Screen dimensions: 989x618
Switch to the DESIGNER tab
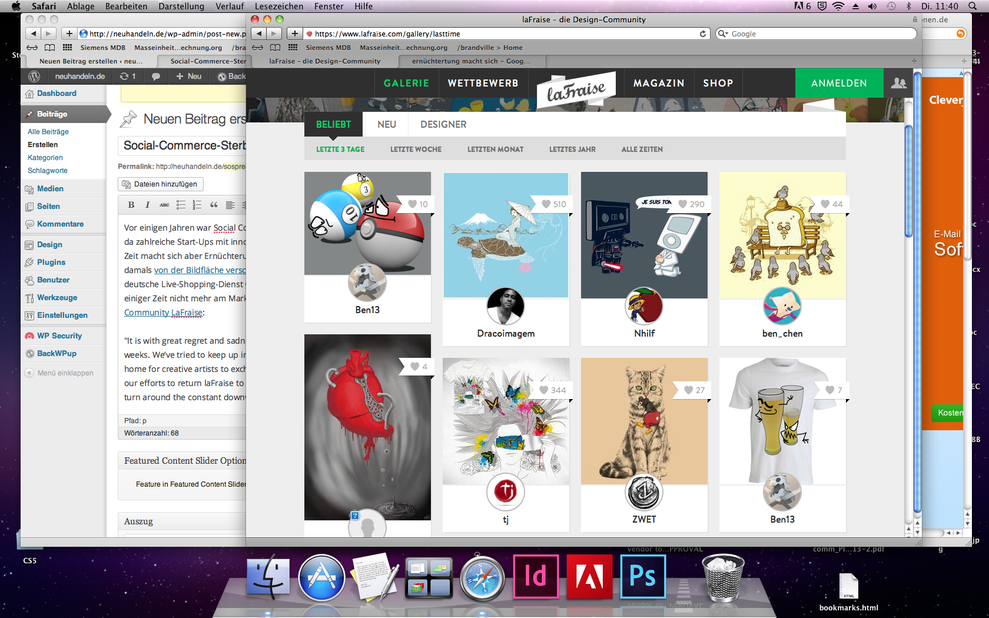443,124
